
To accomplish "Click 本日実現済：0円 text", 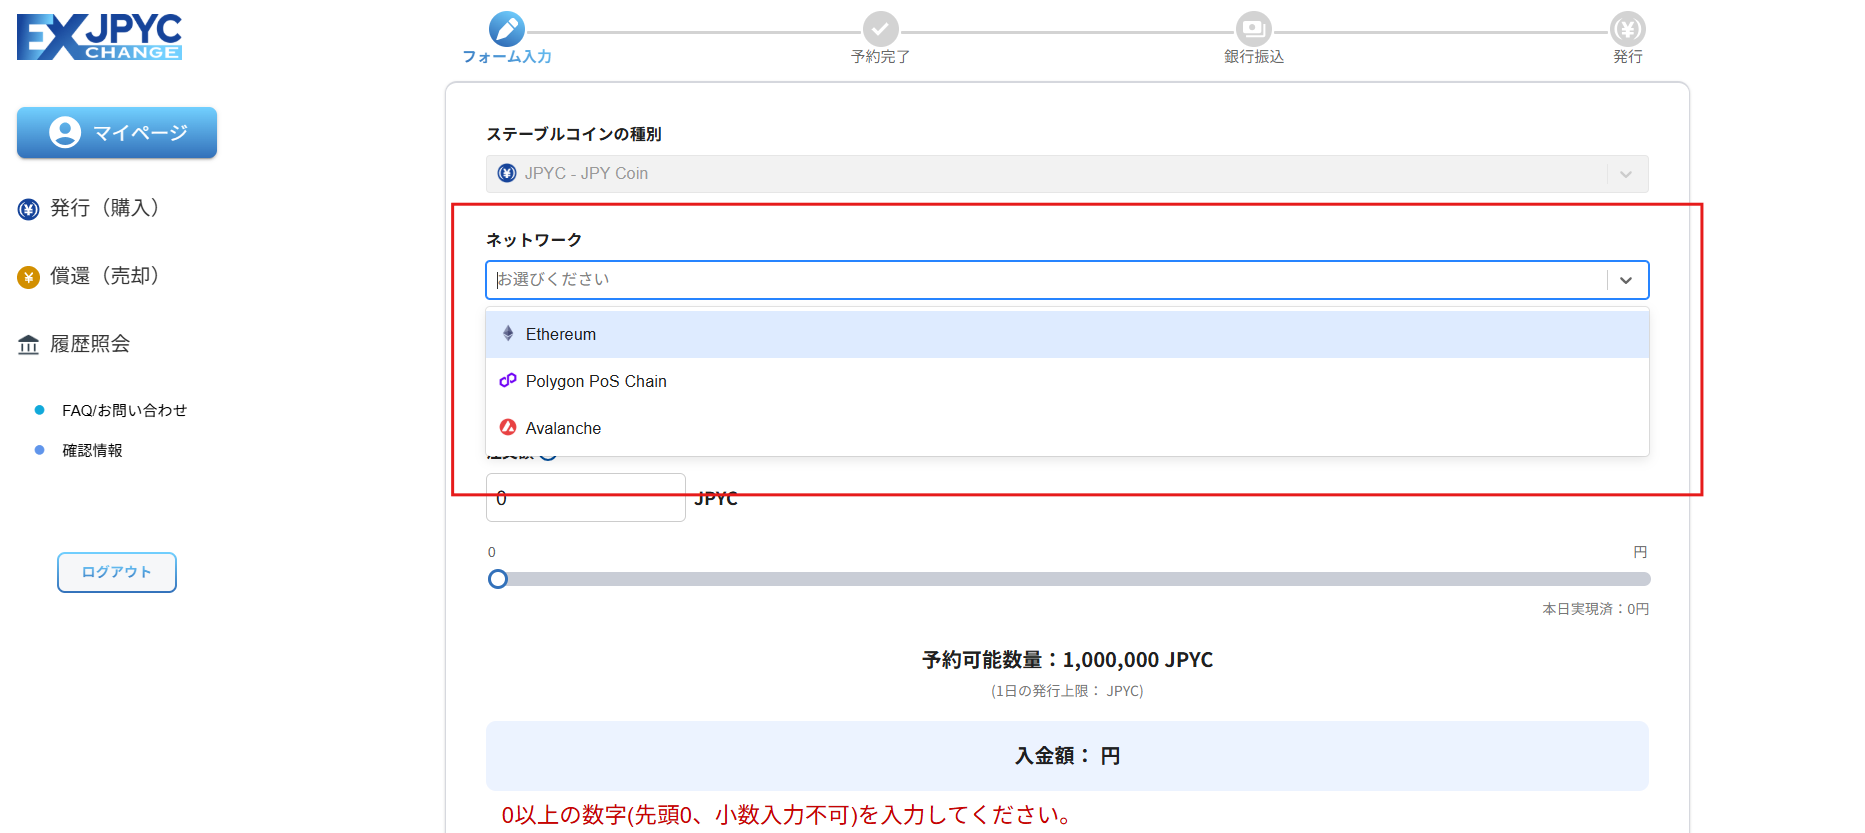I will point(1595,609).
